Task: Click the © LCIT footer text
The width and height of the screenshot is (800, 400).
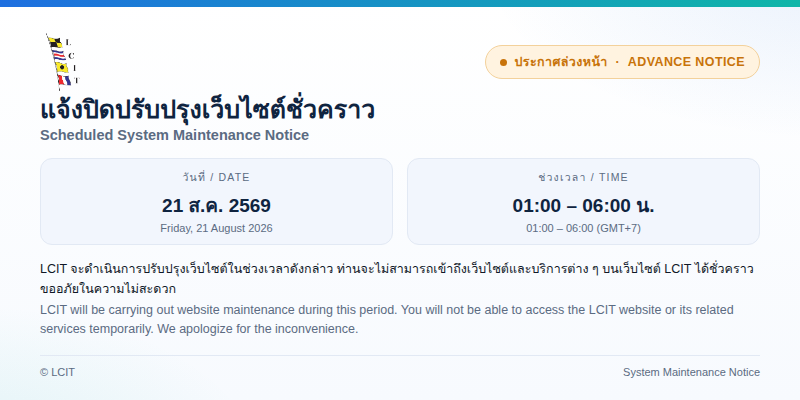Action: click(57, 372)
